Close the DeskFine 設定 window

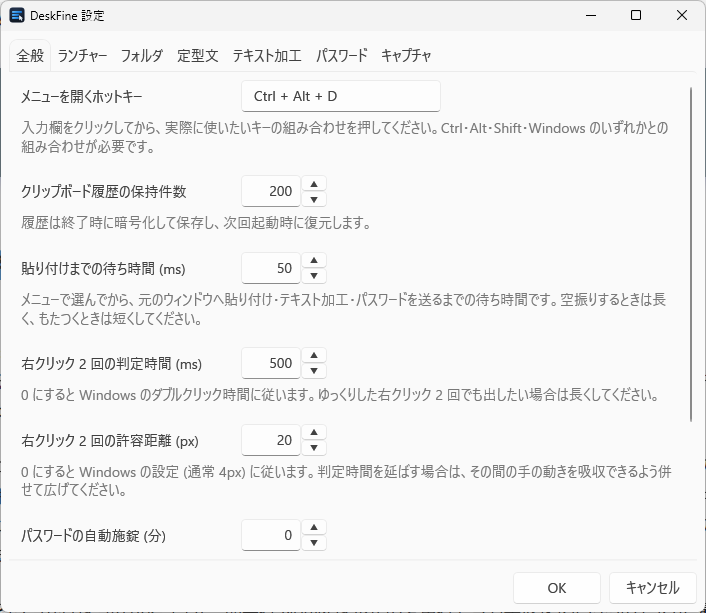(x=682, y=15)
